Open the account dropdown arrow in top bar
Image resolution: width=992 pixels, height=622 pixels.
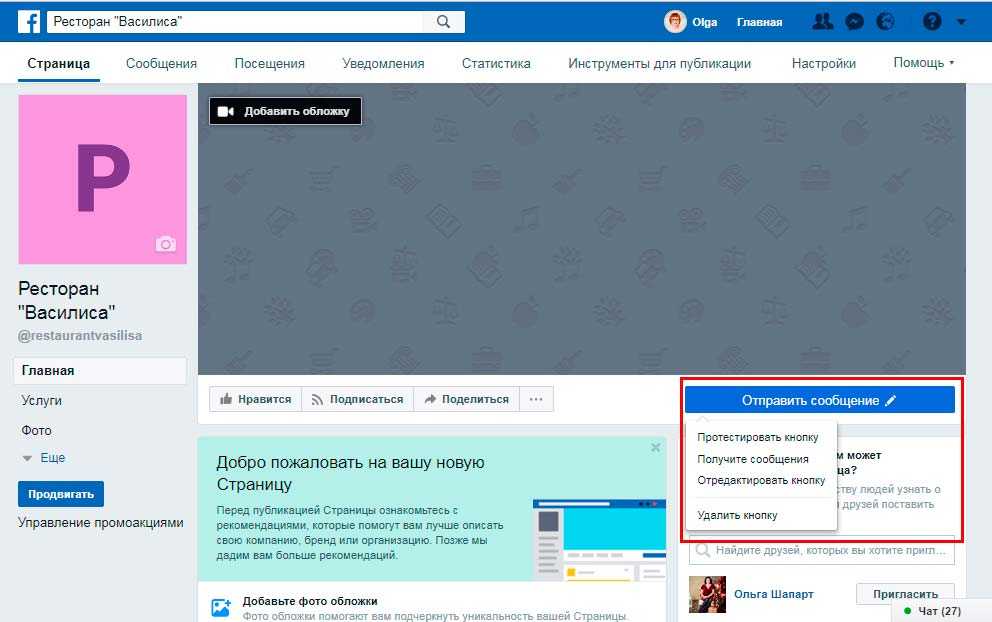click(x=961, y=21)
